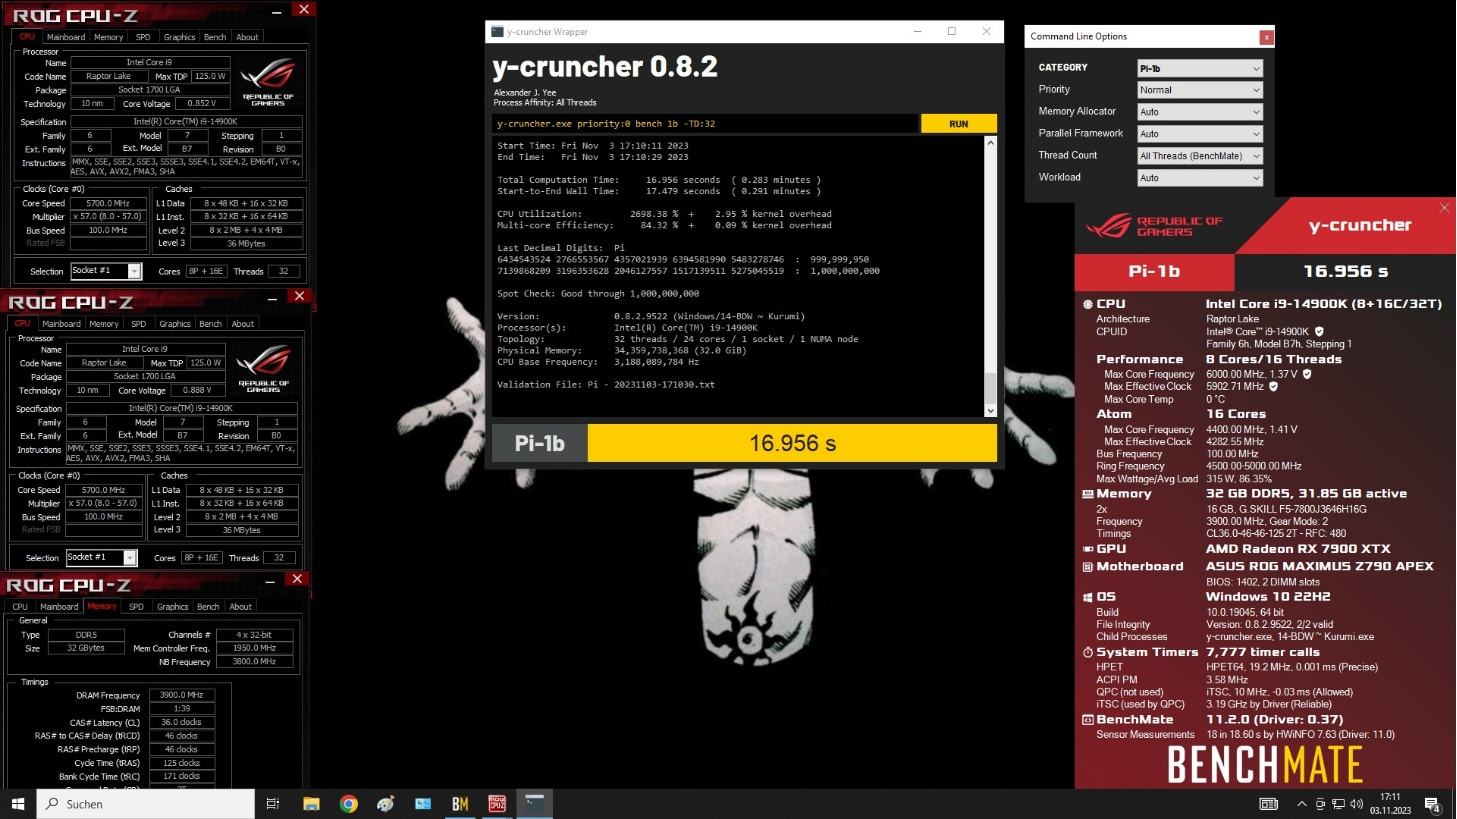Screen dimensions: 1457x819
Task: Close the Command Line Options panel
Action: click(1266, 37)
